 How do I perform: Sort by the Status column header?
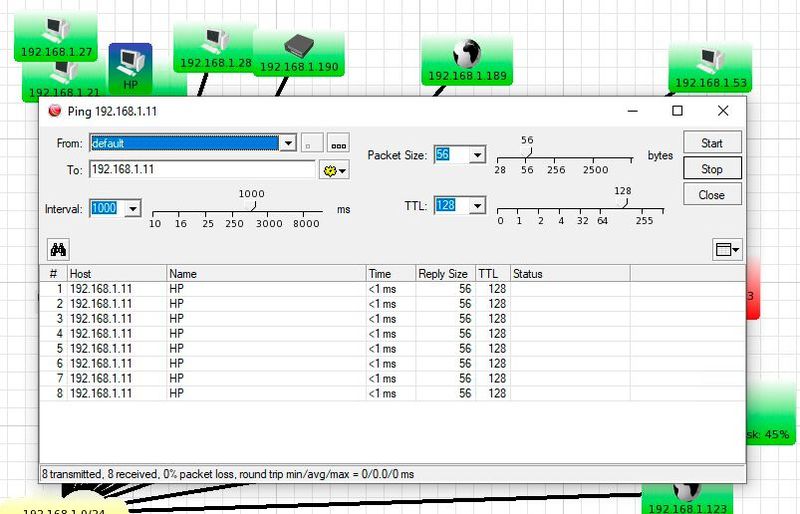point(570,274)
